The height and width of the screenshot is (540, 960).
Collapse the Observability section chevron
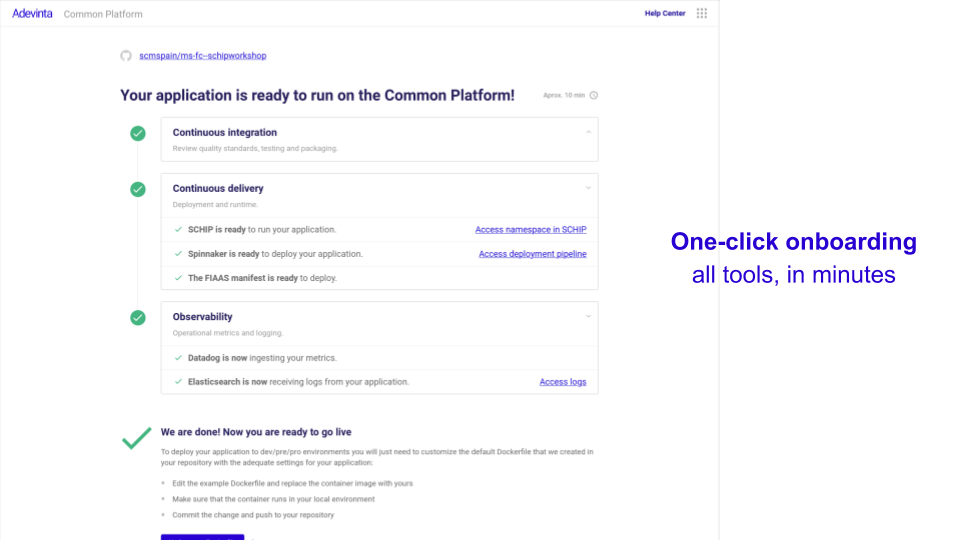(x=588, y=317)
